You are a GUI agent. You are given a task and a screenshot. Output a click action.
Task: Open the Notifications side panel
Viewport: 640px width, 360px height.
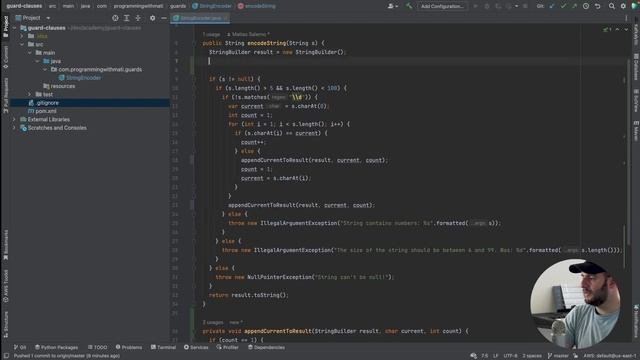(x=636, y=320)
